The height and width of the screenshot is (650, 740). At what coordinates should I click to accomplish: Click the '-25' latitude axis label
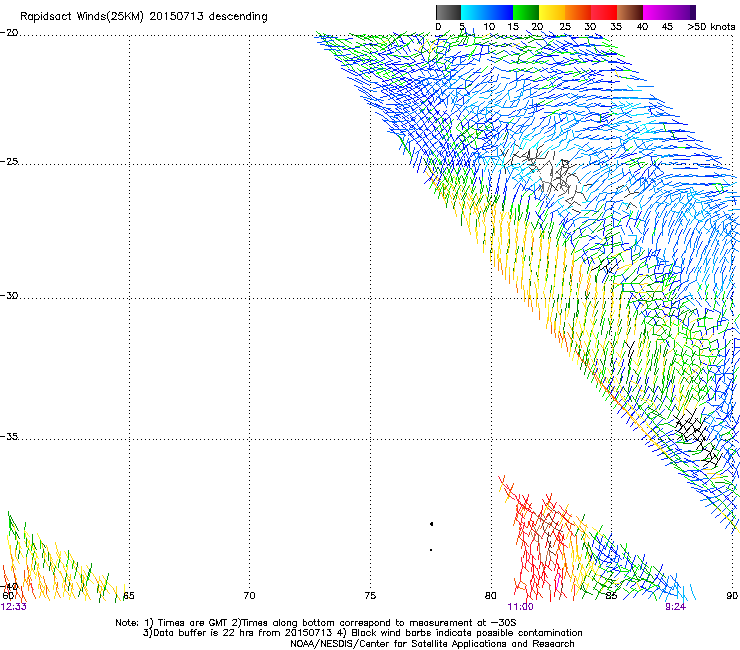[x=9, y=161]
